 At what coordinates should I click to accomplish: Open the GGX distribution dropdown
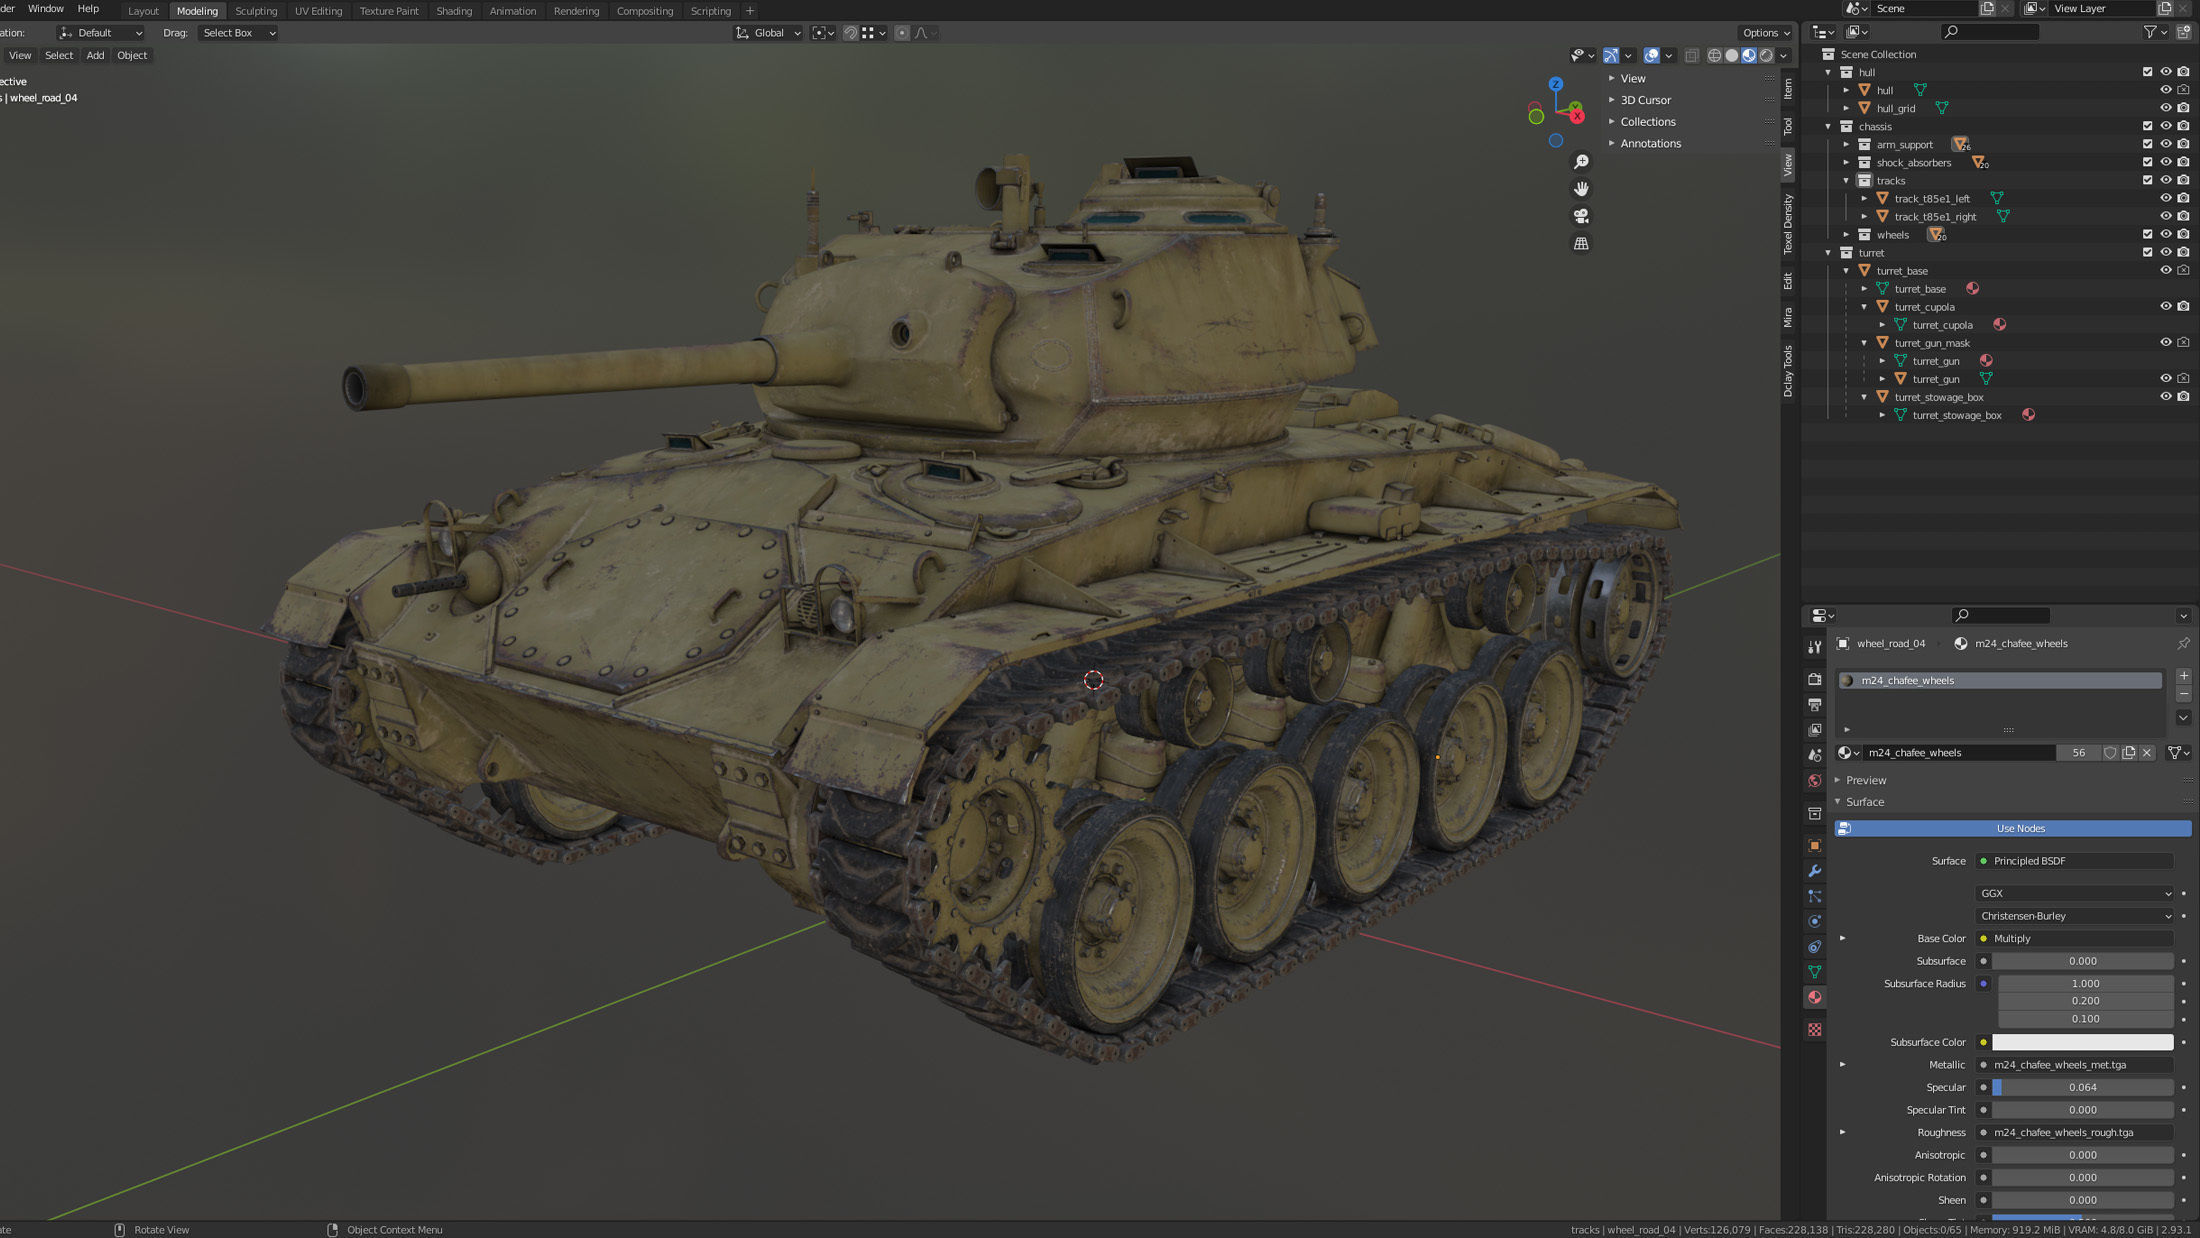click(2075, 893)
